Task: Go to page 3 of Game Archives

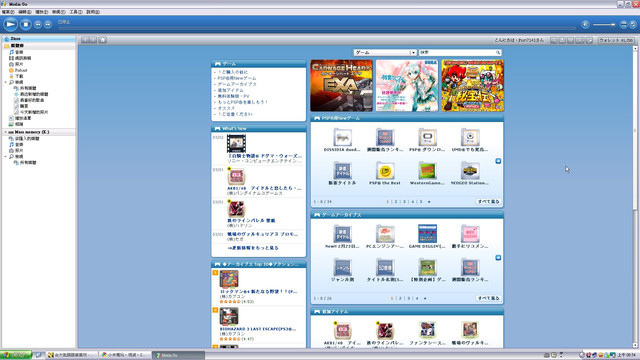Action: (408, 298)
